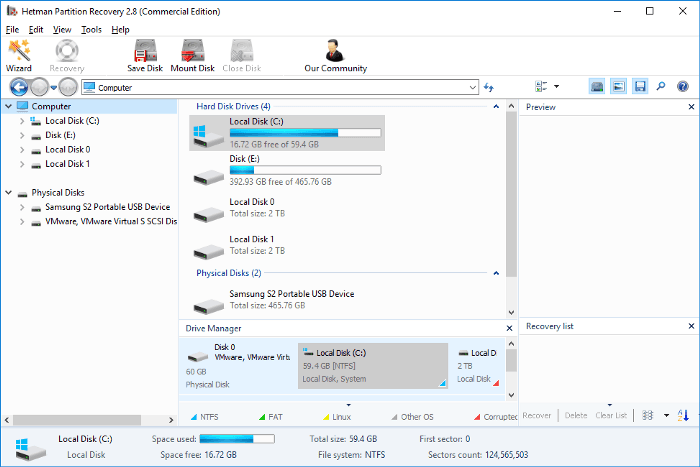Image resolution: width=700 pixels, height=467 pixels.
Task: Click the refresh icon beside address bar
Action: click(489, 87)
